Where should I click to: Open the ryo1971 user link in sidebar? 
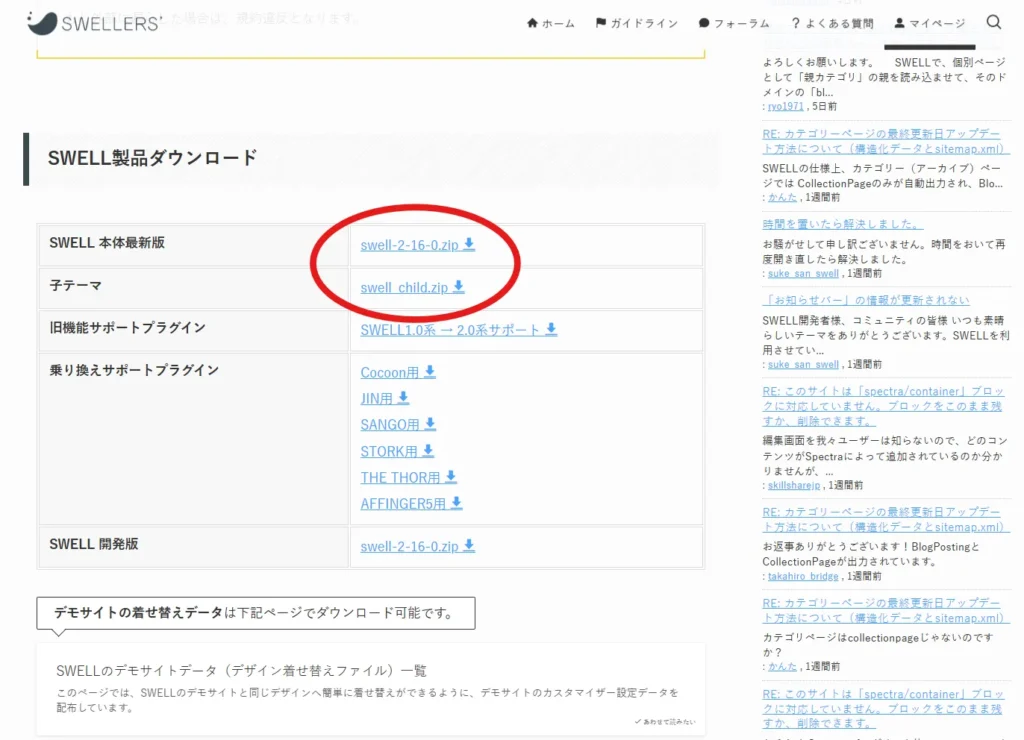click(x=783, y=106)
